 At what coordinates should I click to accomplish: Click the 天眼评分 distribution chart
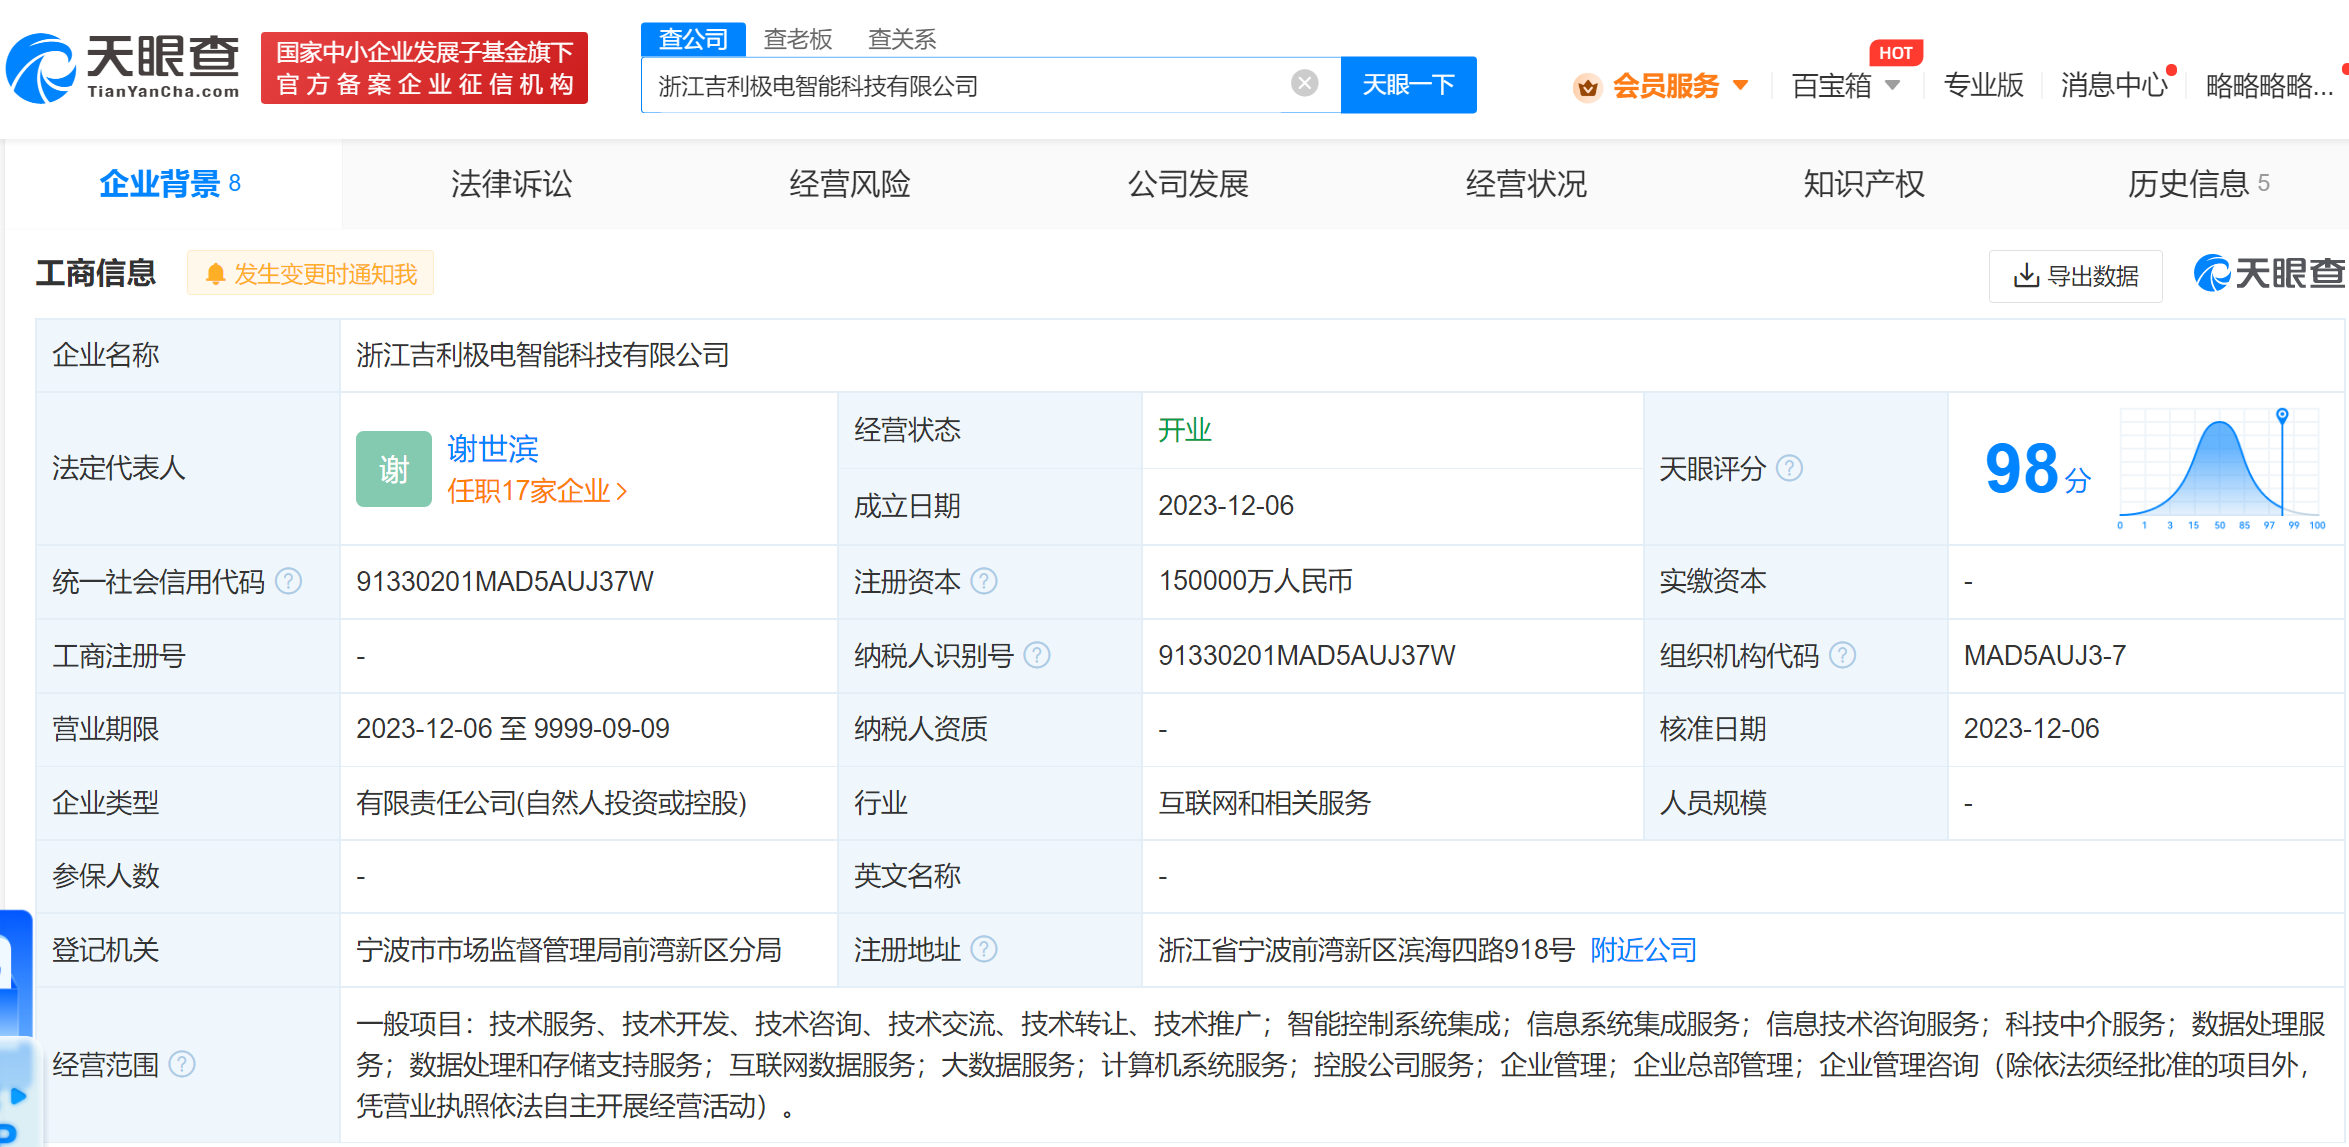click(2221, 468)
